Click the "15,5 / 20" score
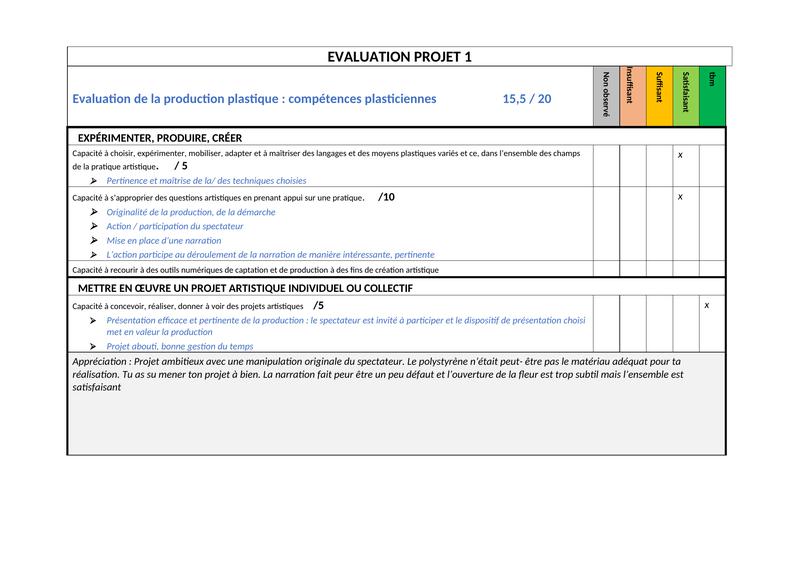This screenshot has width=800, height=566. (526, 99)
